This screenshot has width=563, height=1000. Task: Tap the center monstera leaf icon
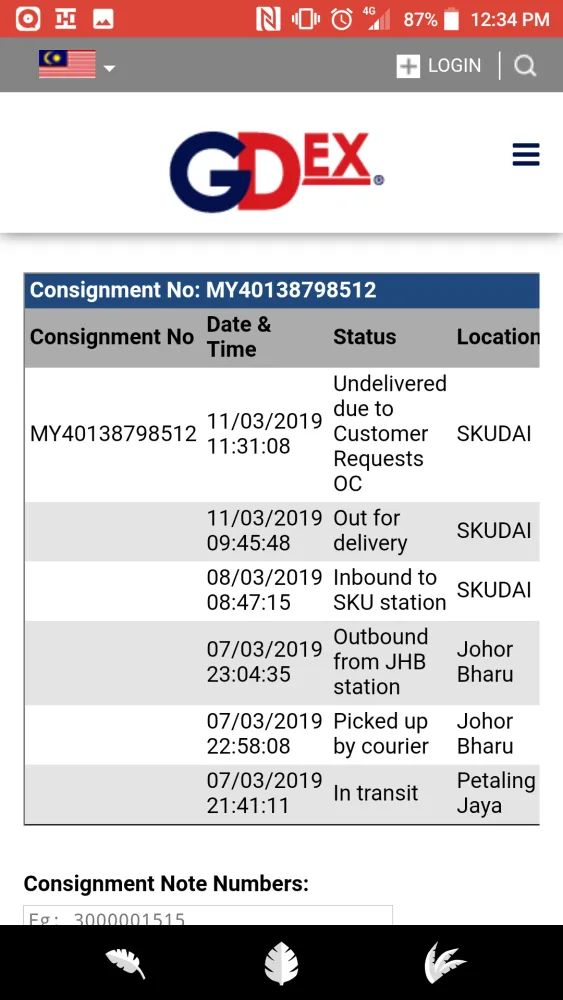tap(281, 963)
